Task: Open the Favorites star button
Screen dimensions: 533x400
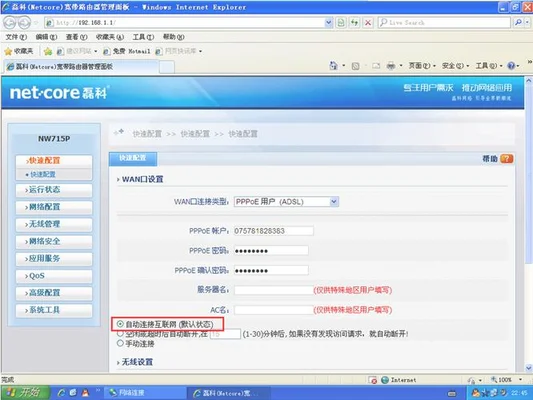Action: [19, 51]
